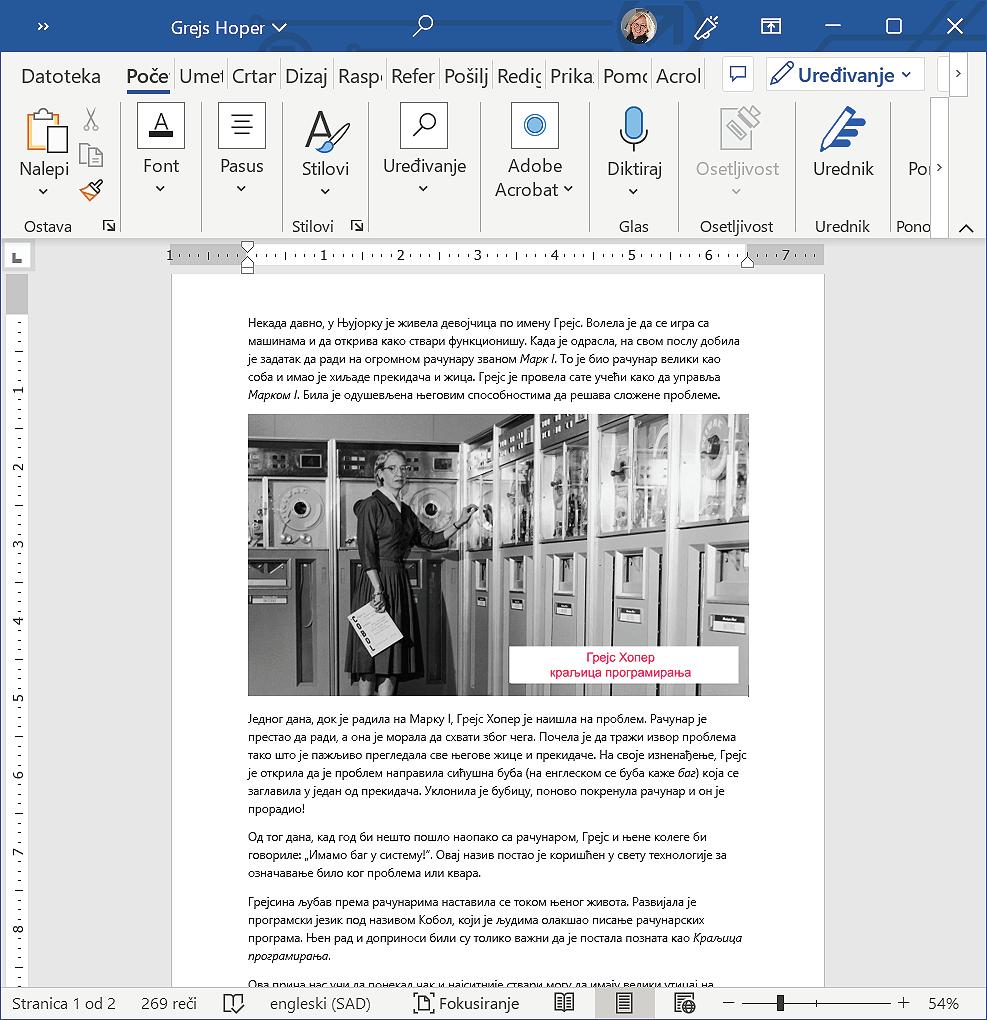This screenshot has width=987, height=1020.
Task: Open zoom dialog via 54% label
Action: 943,1004
